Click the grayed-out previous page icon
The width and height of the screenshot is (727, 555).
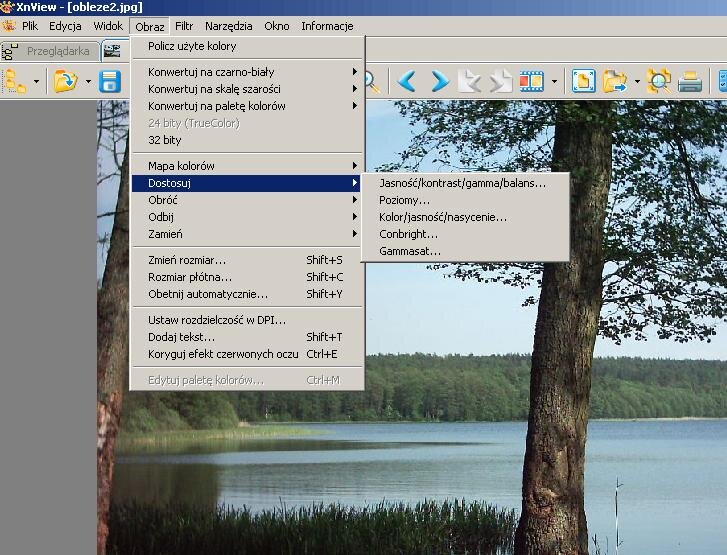(x=469, y=81)
